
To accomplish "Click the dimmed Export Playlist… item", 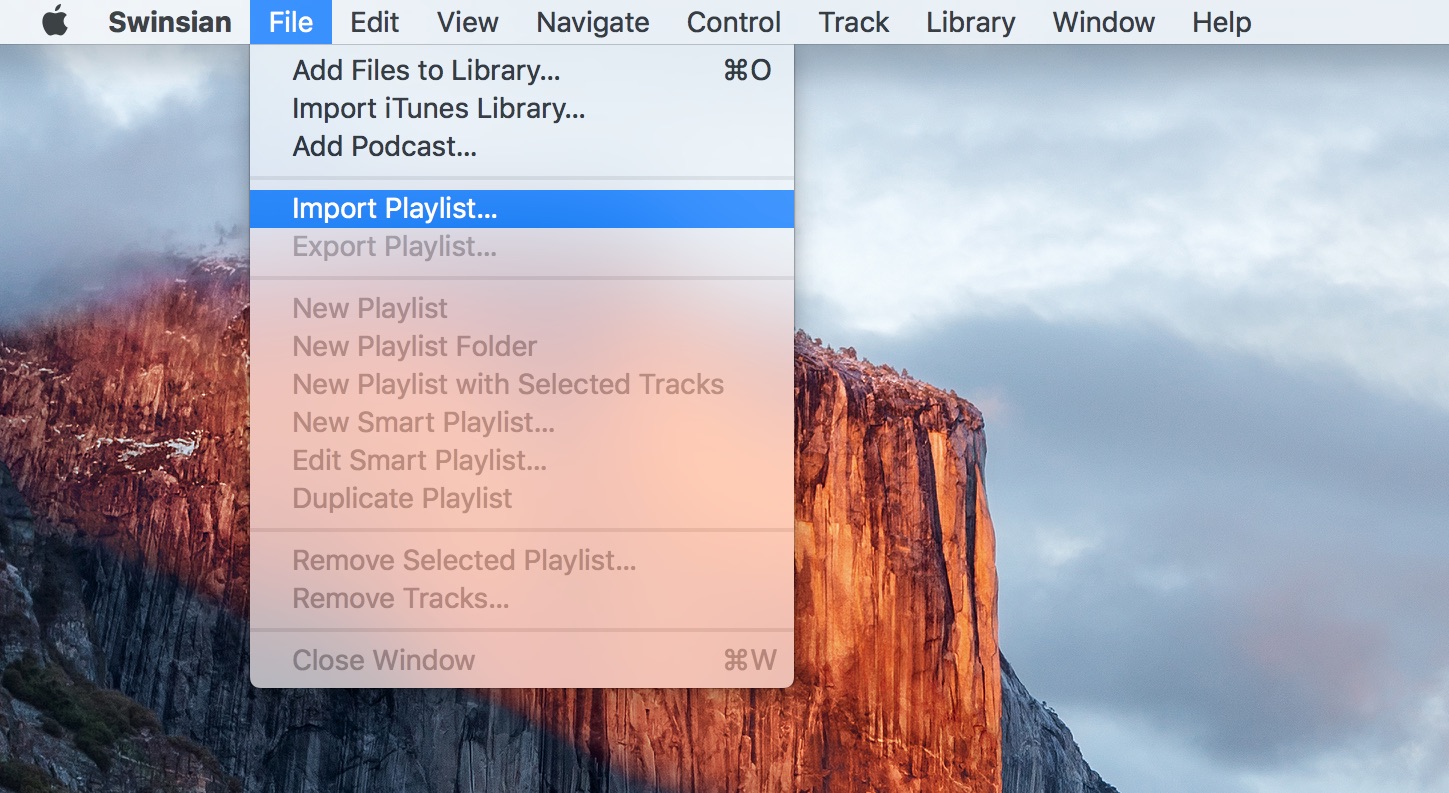I will click(x=522, y=246).
